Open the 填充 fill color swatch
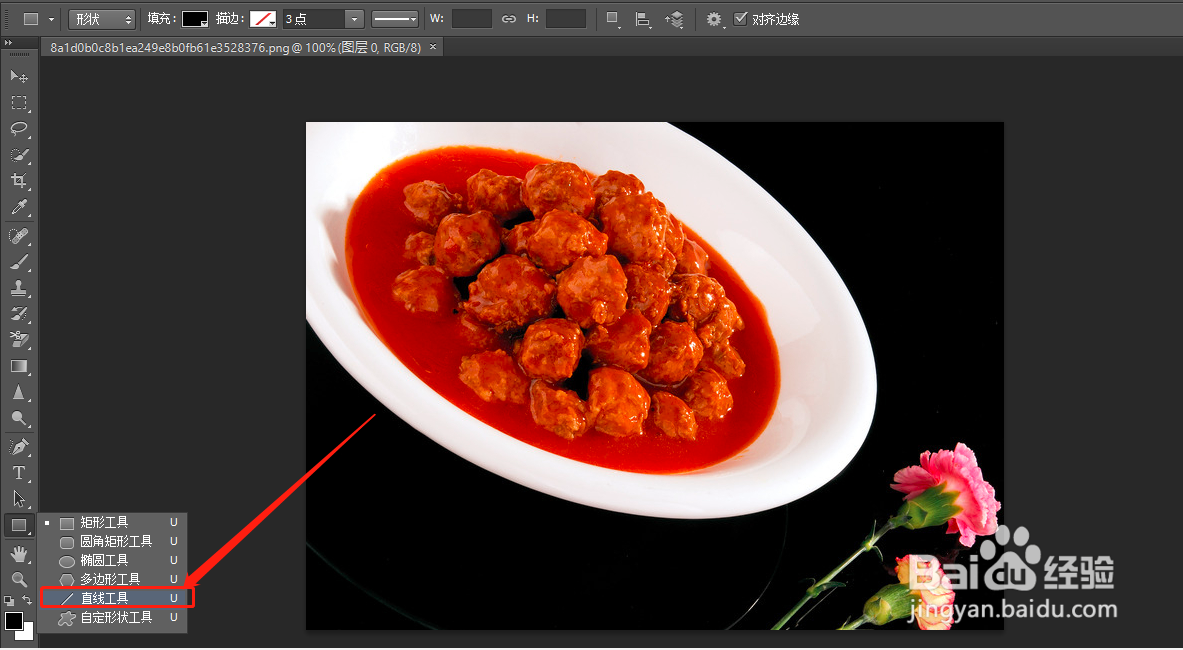Viewport: 1183px width, 650px height. [195, 19]
